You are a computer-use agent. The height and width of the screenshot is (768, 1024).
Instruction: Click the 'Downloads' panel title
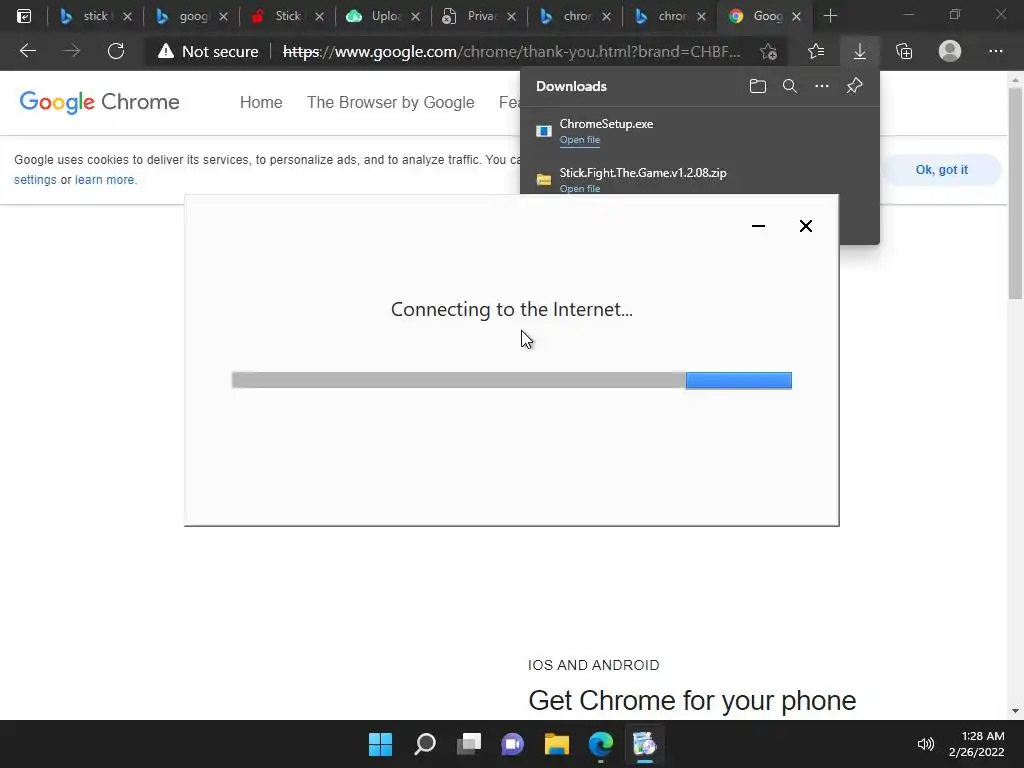[x=571, y=86]
